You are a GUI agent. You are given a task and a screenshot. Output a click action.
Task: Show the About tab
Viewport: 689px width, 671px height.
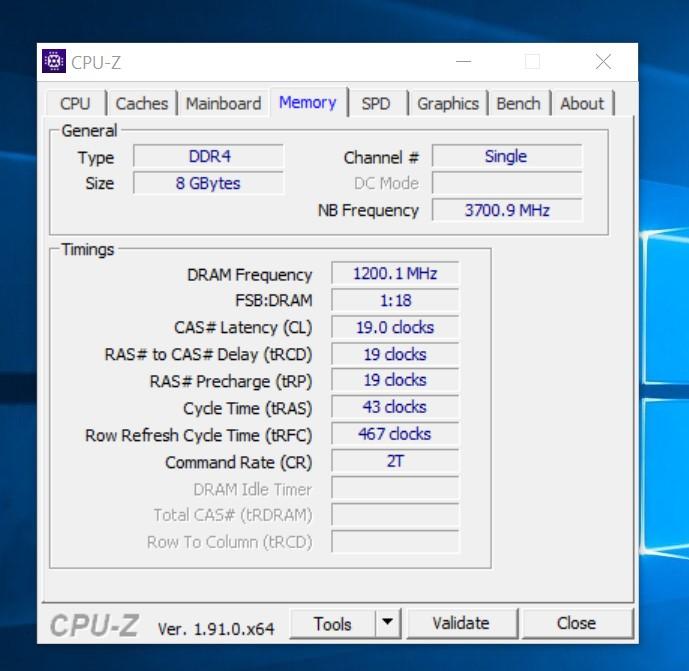582,104
